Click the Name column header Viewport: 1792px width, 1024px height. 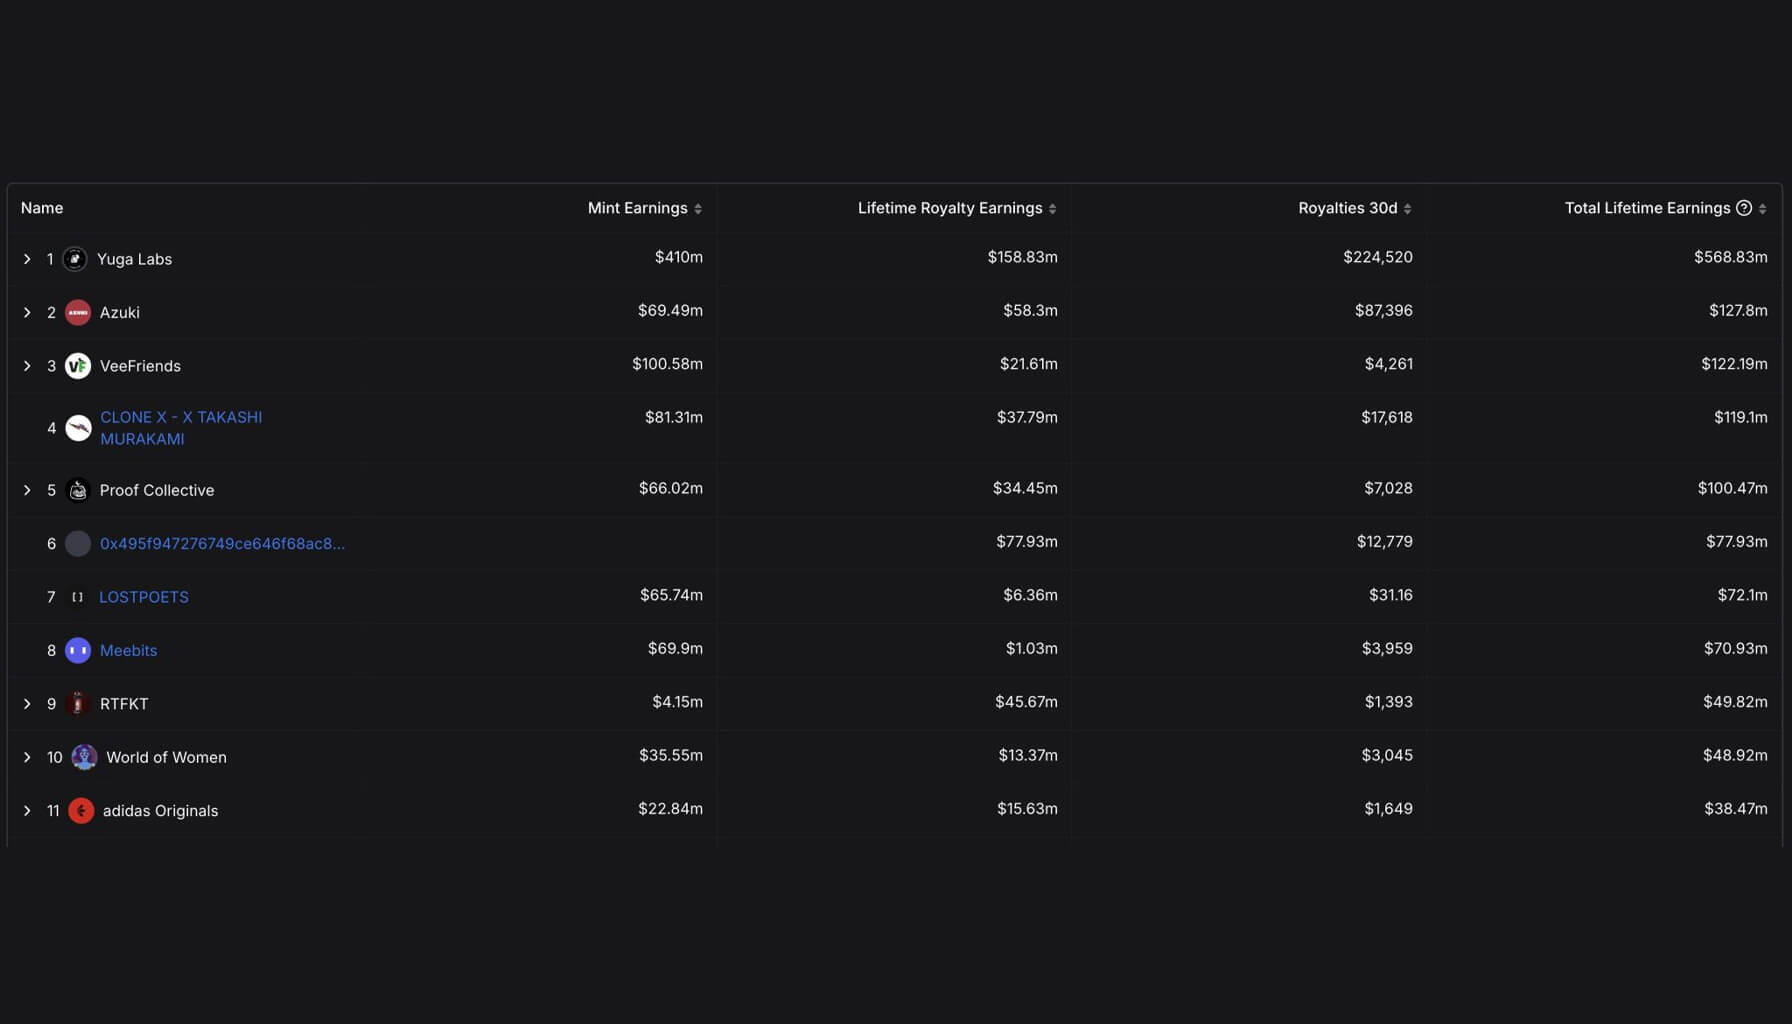click(x=42, y=208)
